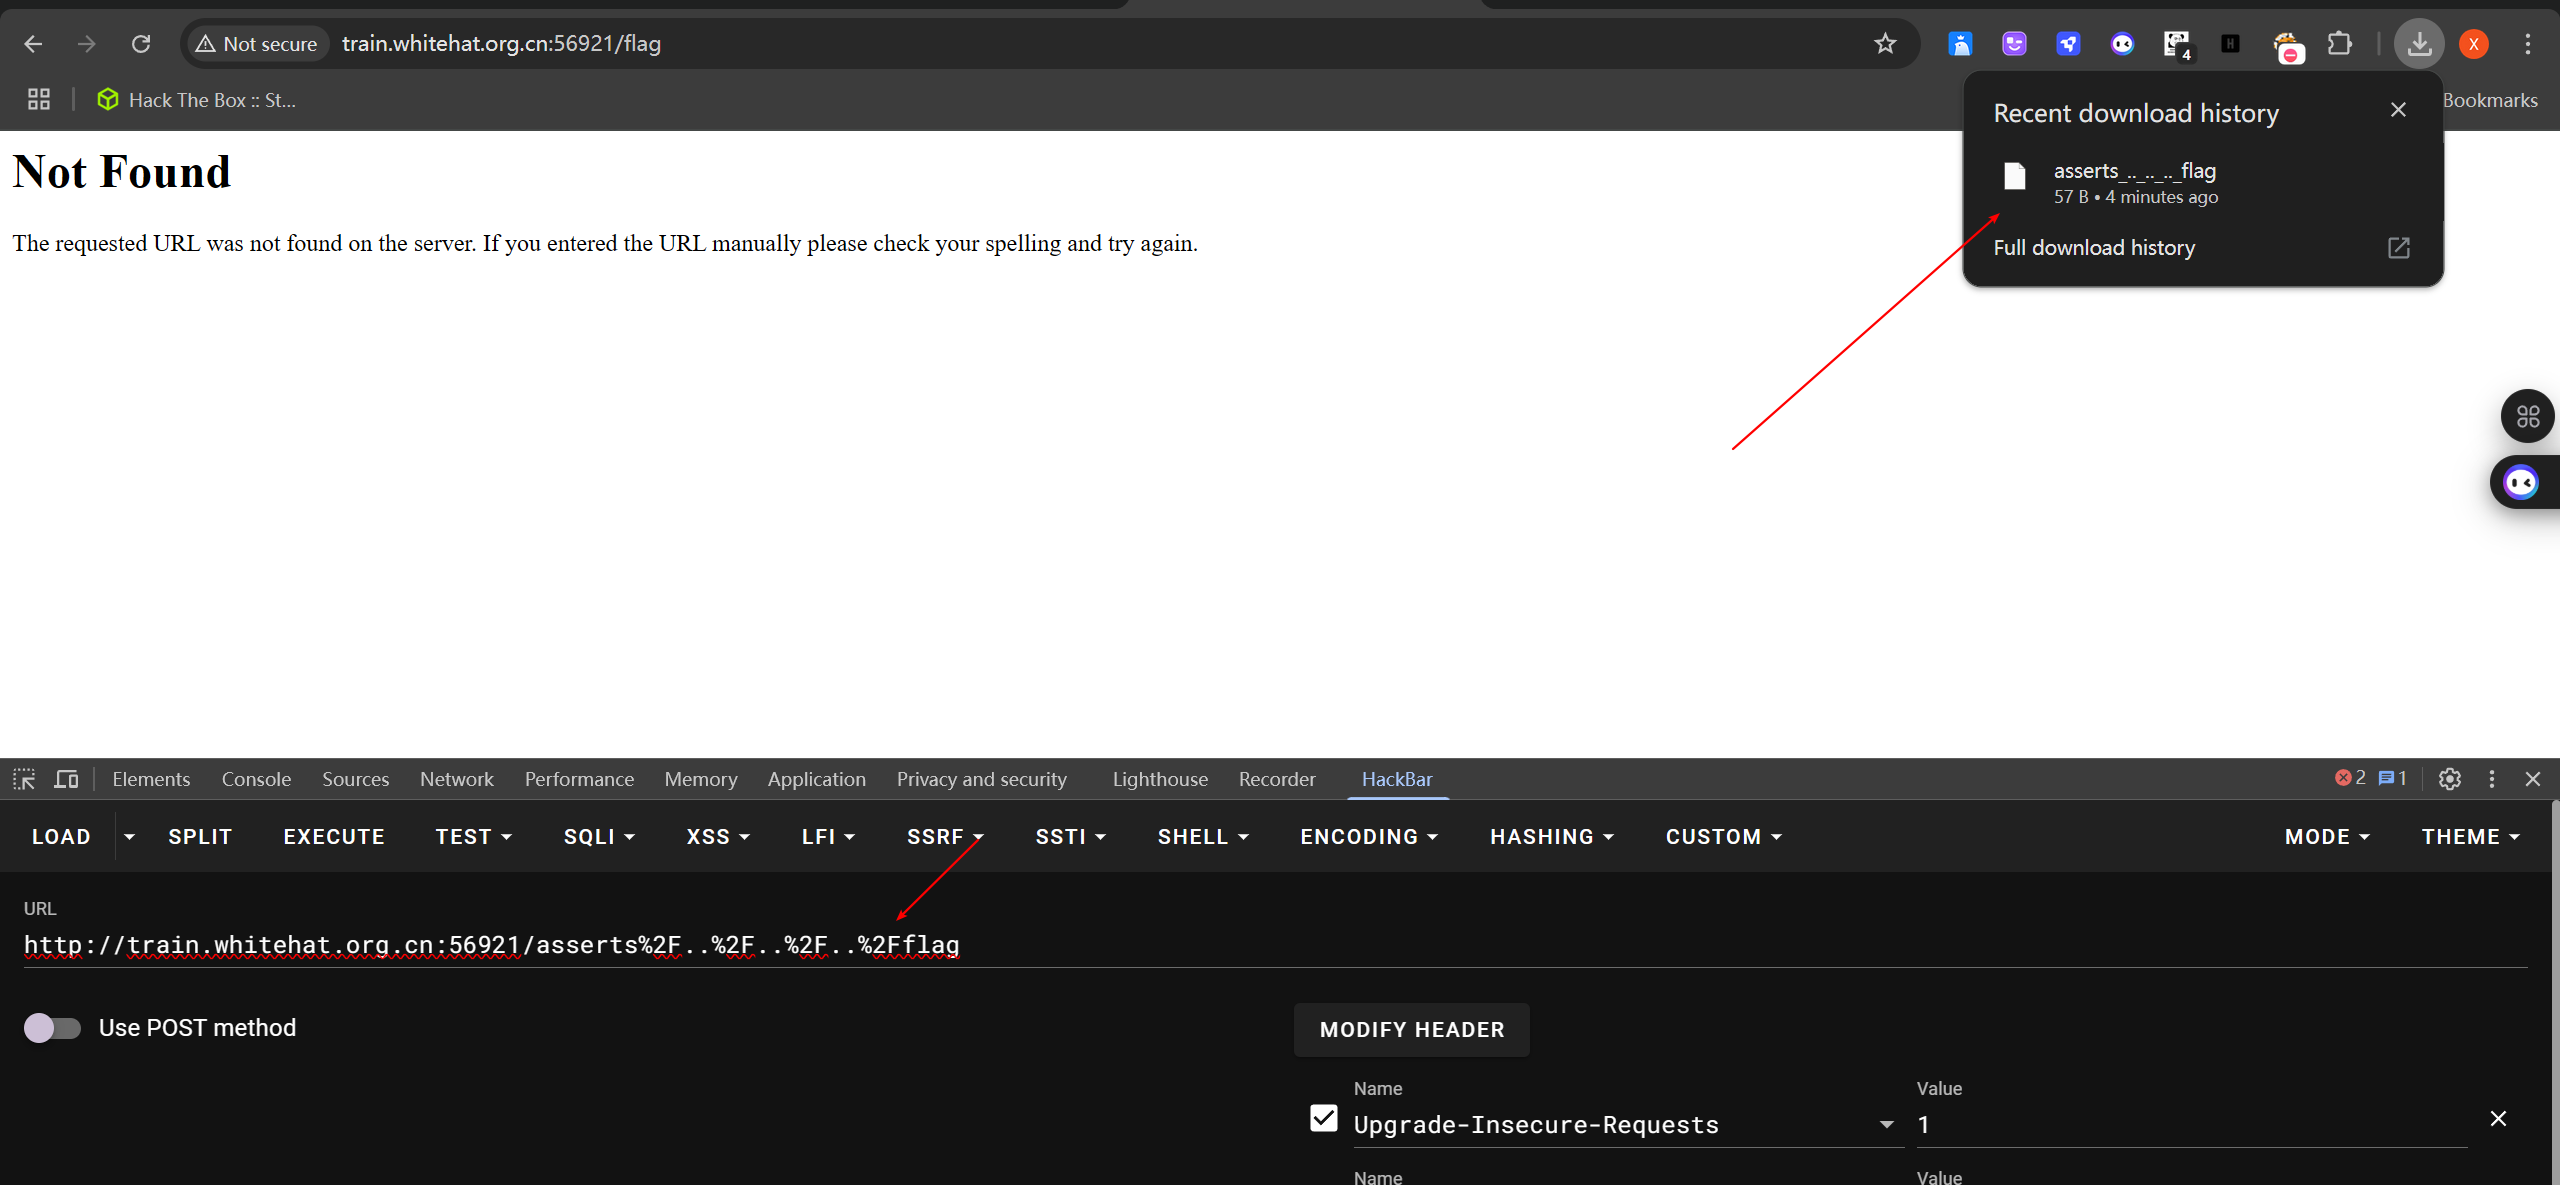Click the red error count indicator in DevTools
The image size is (2560, 1185).
2350,778
